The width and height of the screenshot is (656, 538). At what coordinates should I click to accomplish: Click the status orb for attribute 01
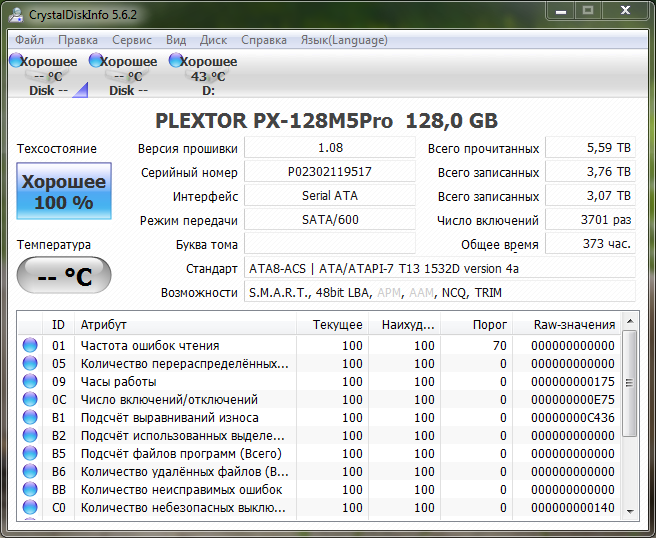[30, 345]
